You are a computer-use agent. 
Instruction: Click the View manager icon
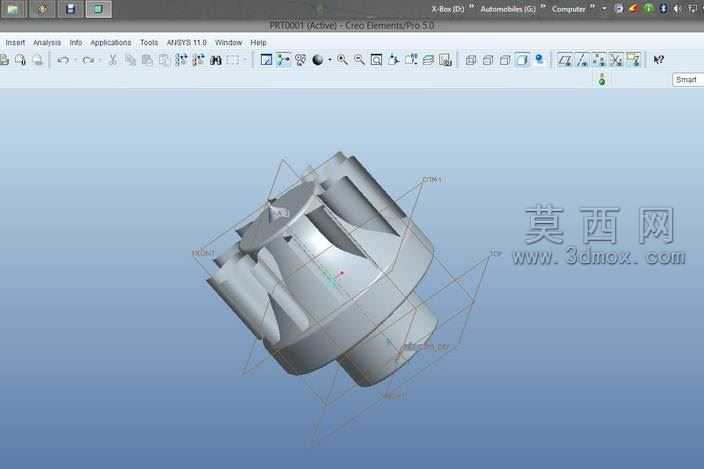[x=445, y=60]
